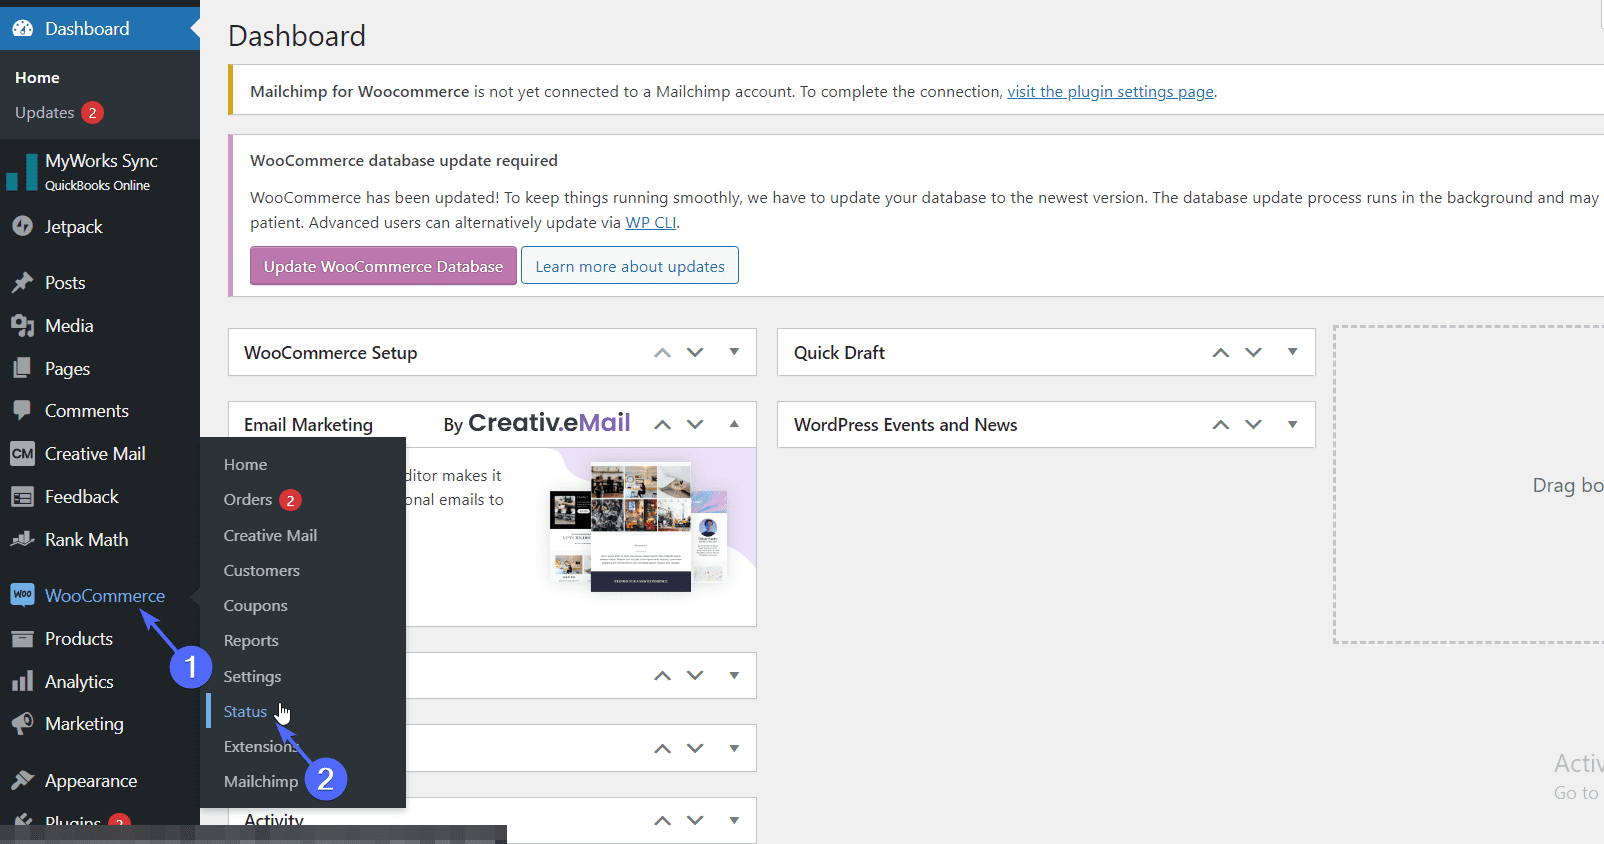Open Rank Math menu label

[x=86, y=540]
